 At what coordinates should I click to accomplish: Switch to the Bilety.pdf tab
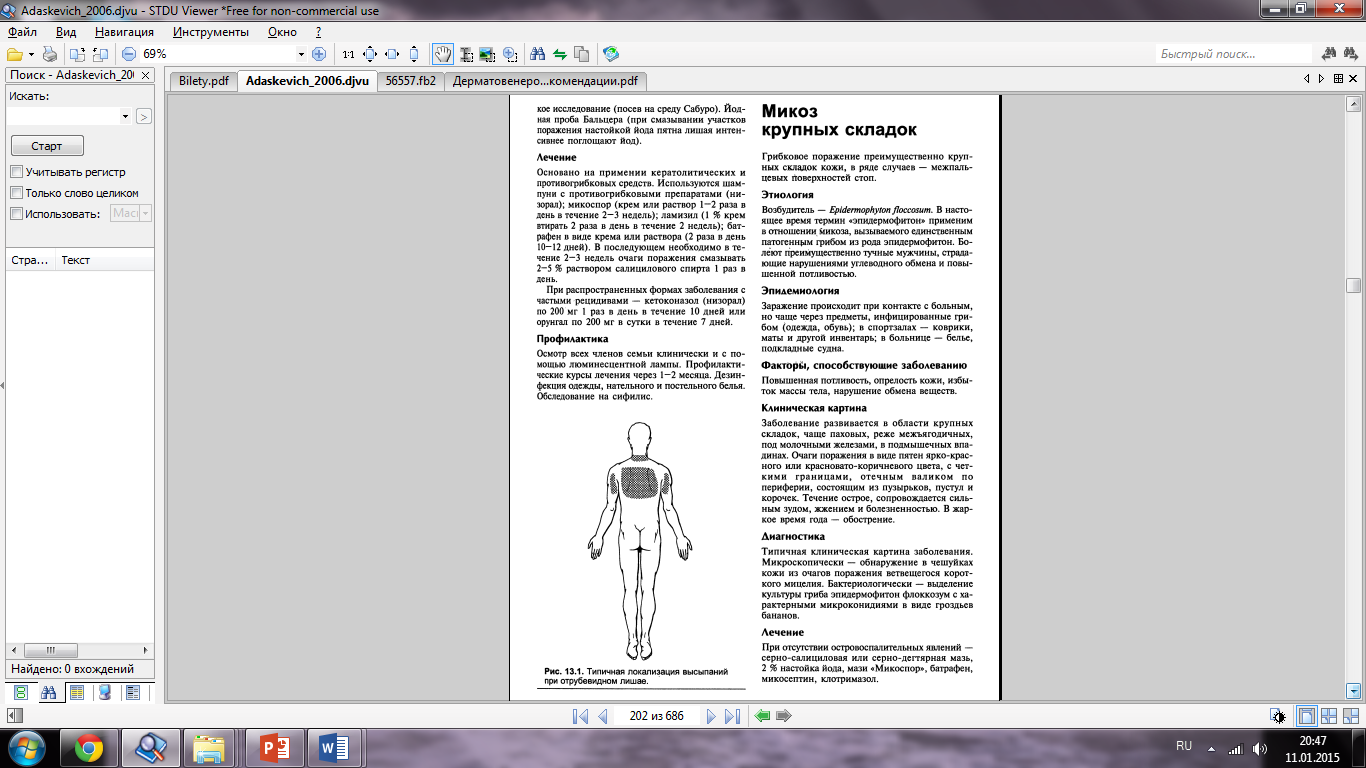click(x=203, y=81)
